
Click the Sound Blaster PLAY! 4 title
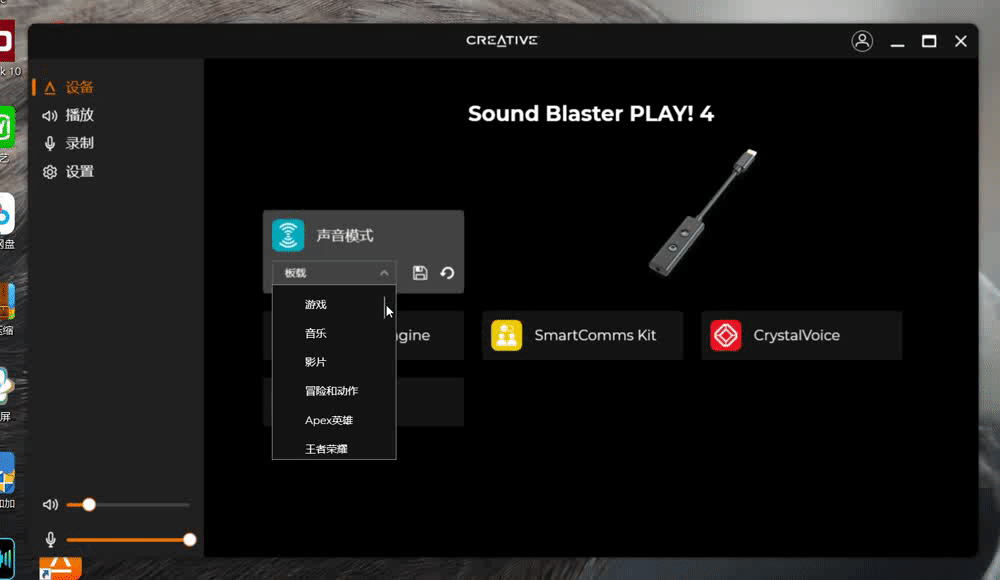(591, 114)
